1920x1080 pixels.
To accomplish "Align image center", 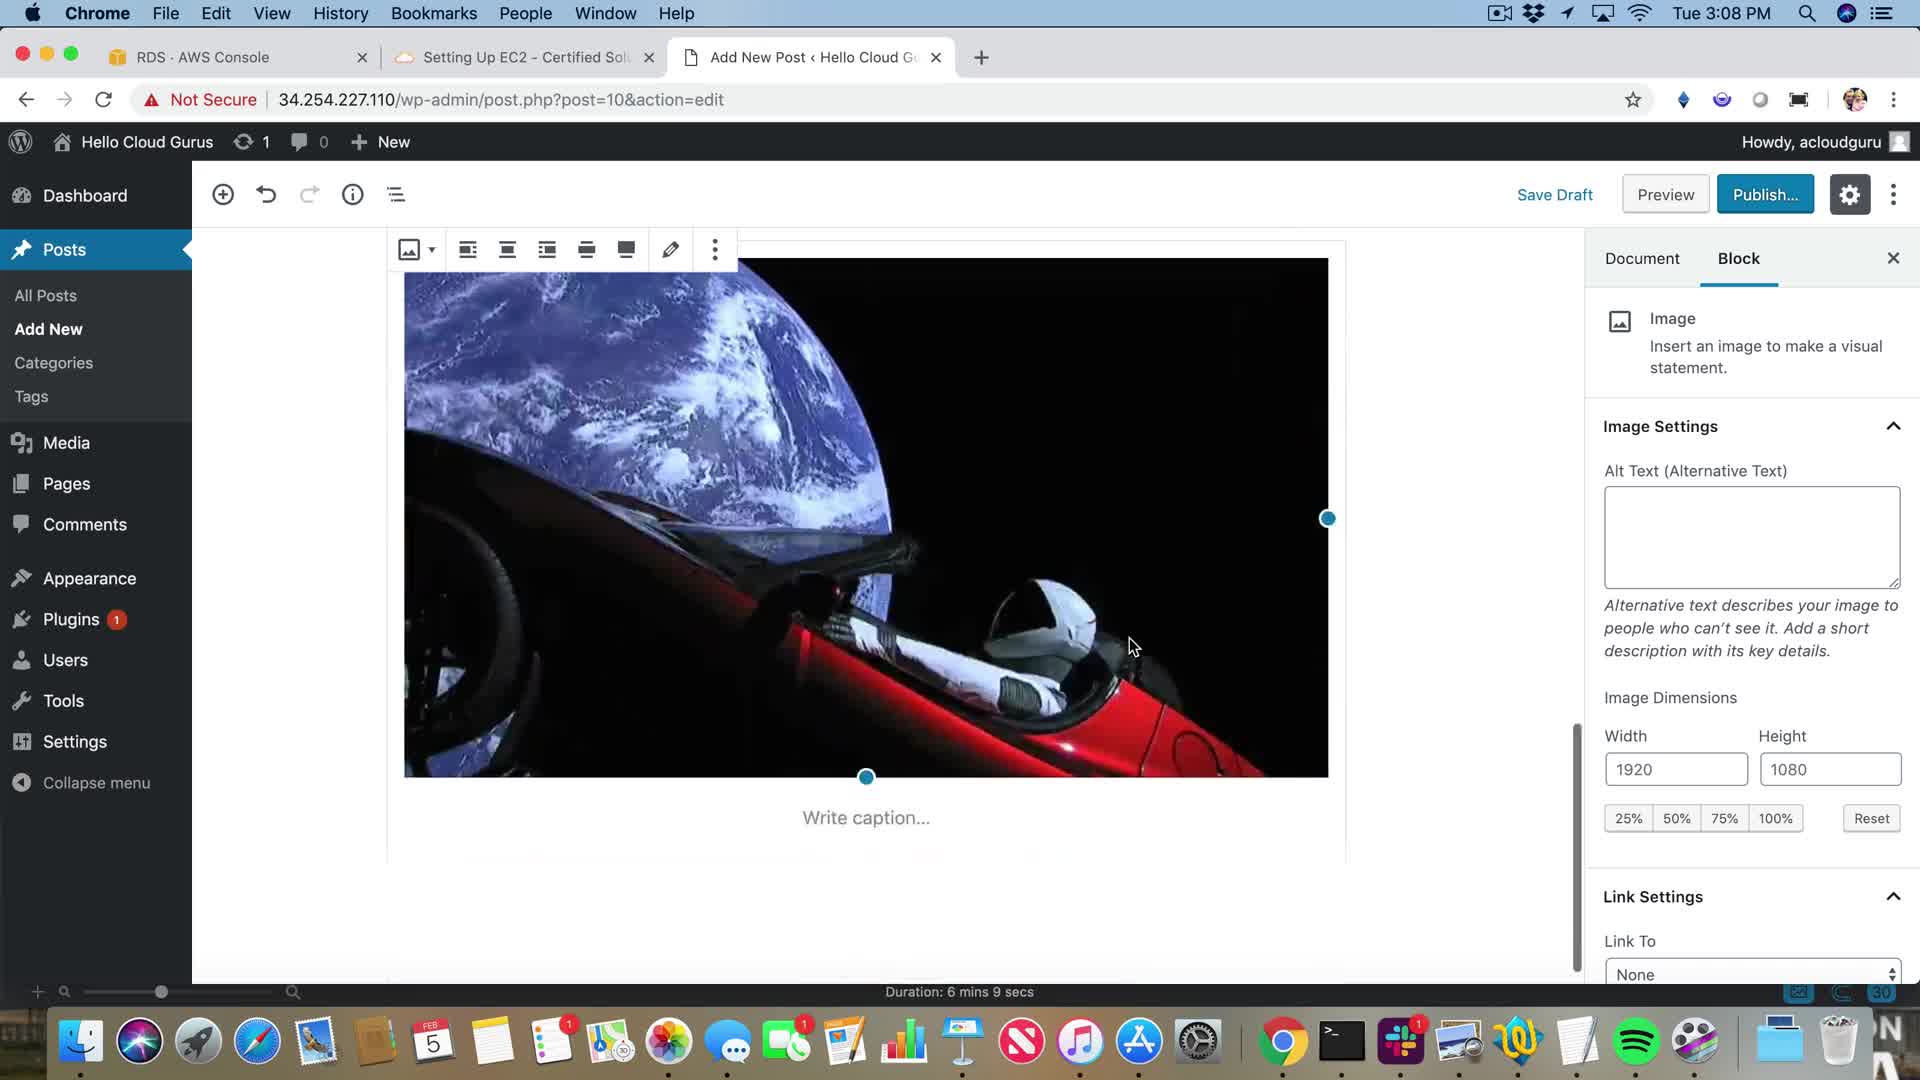I will (507, 249).
